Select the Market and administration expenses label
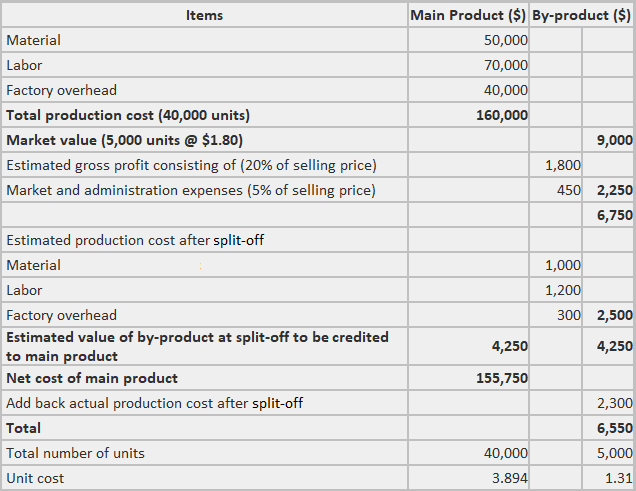The width and height of the screenshot is (636, 491). [191, 190]
